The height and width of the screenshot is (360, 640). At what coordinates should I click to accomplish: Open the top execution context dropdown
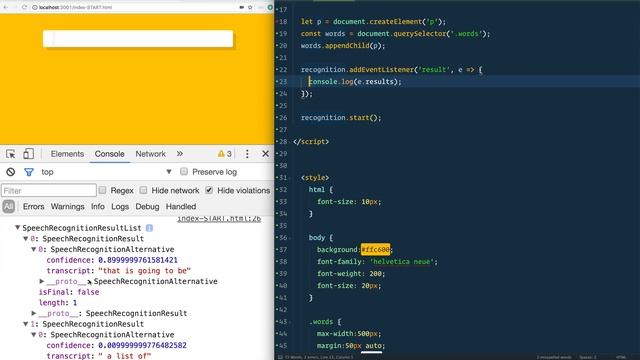pos(106,172)
